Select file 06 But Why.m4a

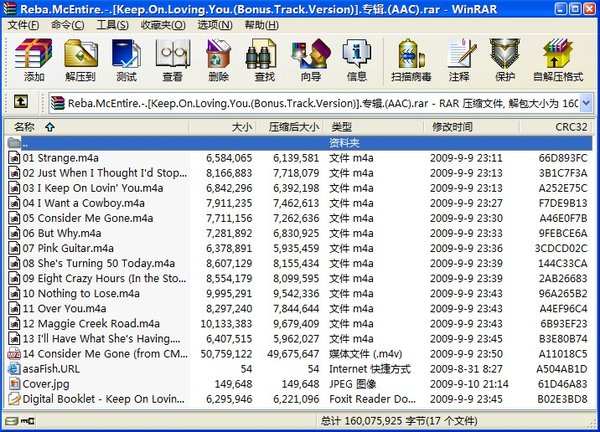coord(62,233)
